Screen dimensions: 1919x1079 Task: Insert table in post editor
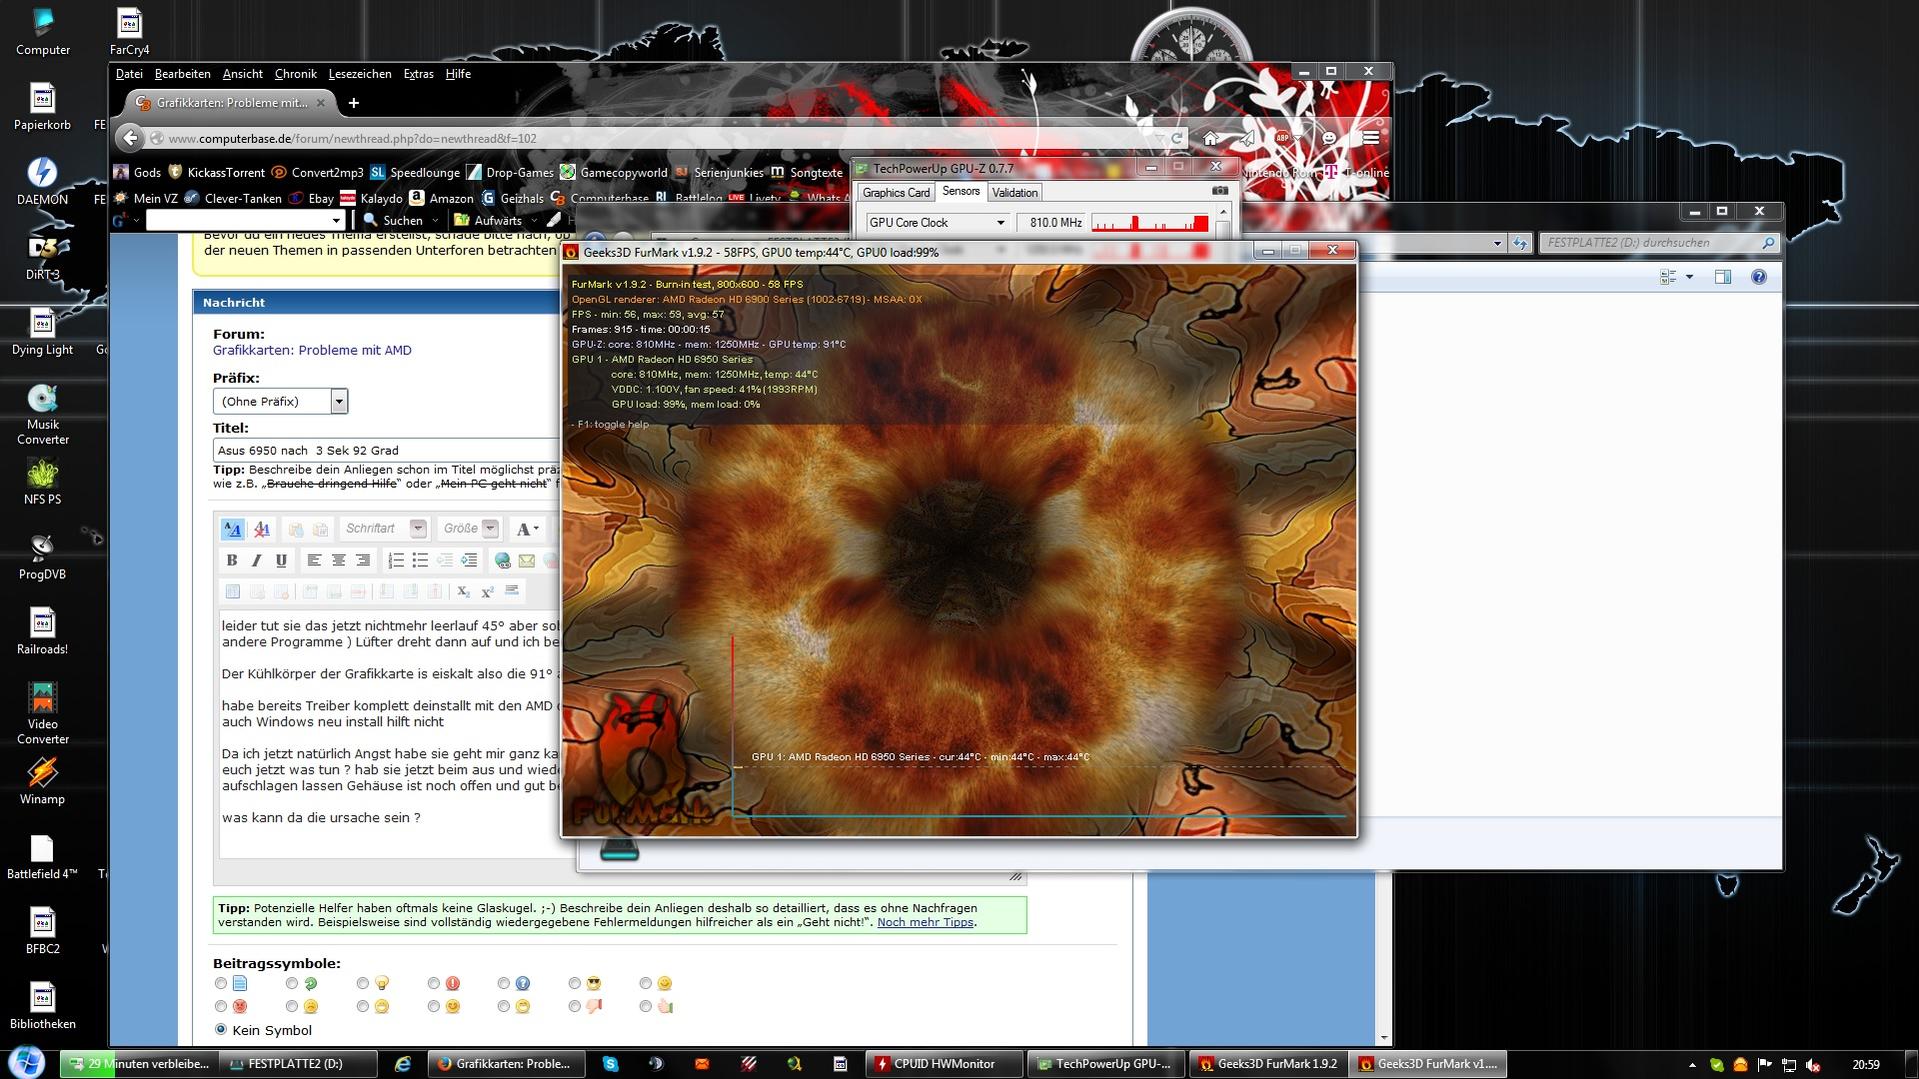tap(232, 592)
